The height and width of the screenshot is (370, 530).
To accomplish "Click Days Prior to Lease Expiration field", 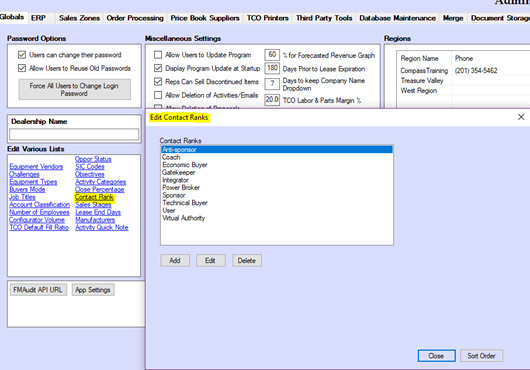I will click(272, 68).
